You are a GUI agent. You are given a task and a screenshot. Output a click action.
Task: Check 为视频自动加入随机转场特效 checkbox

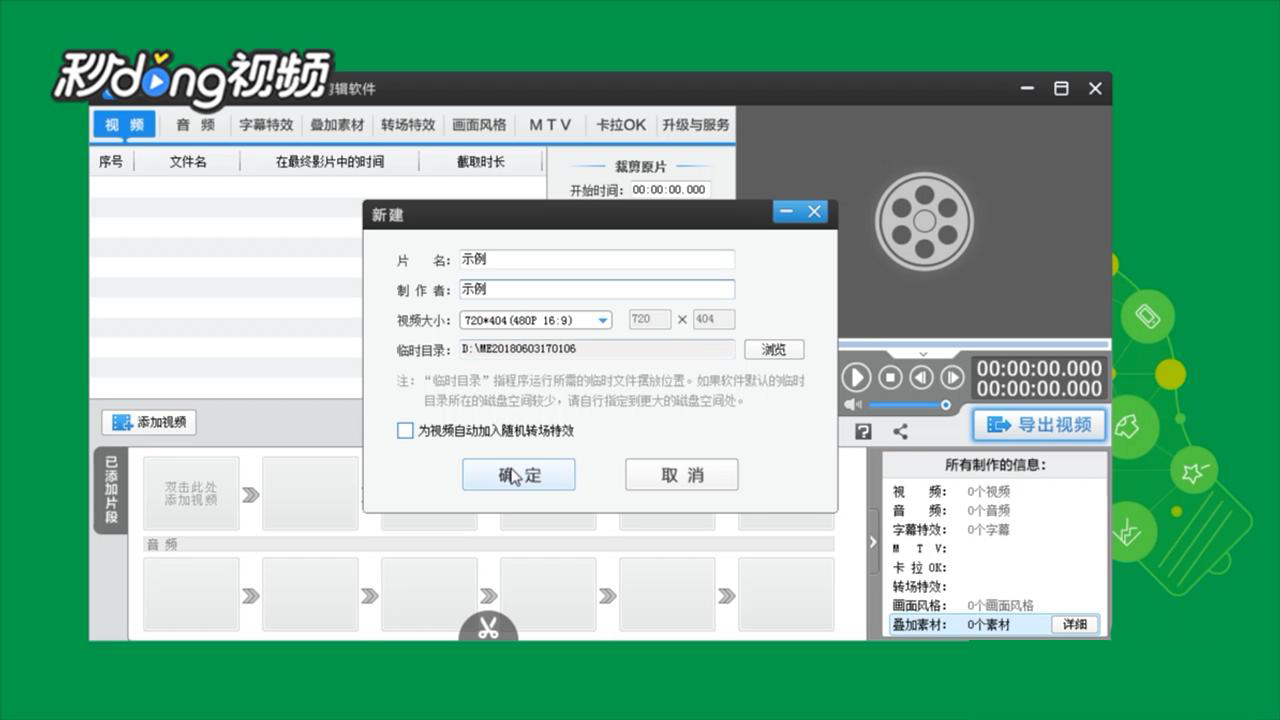(x=405, y=431)
